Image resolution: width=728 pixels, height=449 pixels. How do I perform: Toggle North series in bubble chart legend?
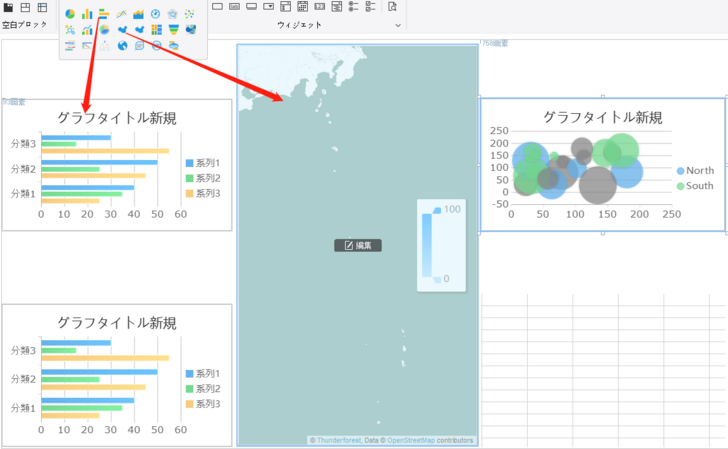694,171
